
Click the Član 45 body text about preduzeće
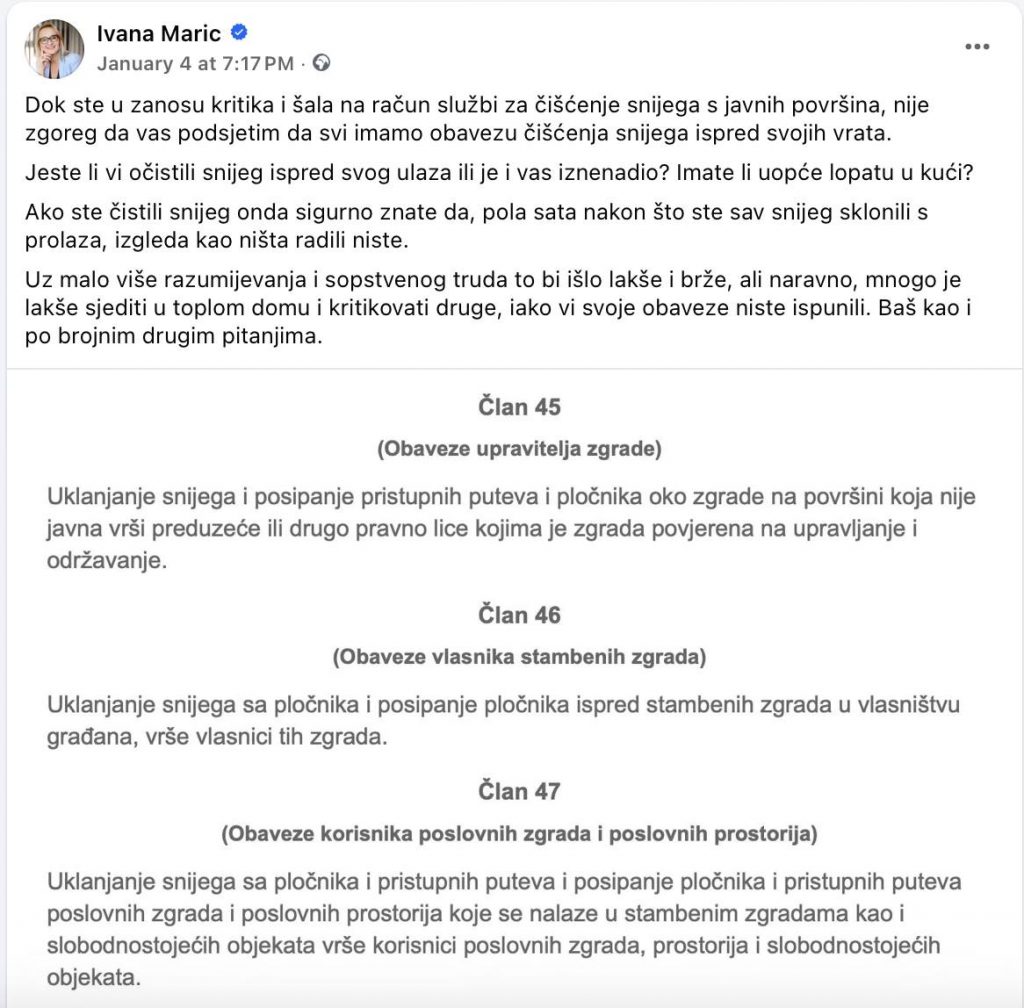(x=511, y=529)
